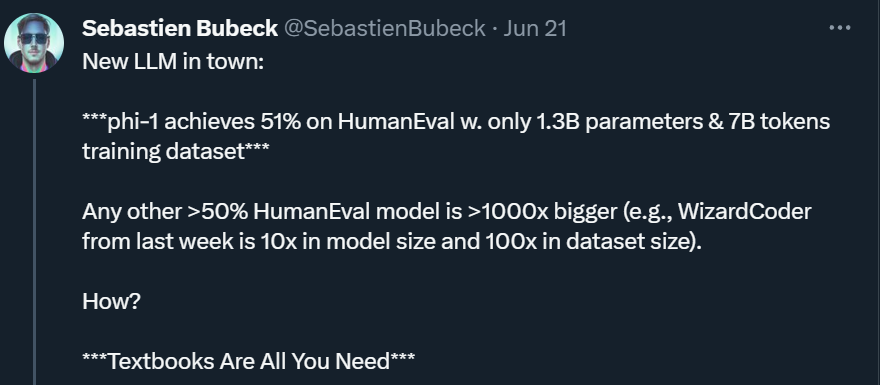The image size is (880, 385).
Task: Open the three-dot More options menu
Action: pyautogui.click(x=840, y=28)
